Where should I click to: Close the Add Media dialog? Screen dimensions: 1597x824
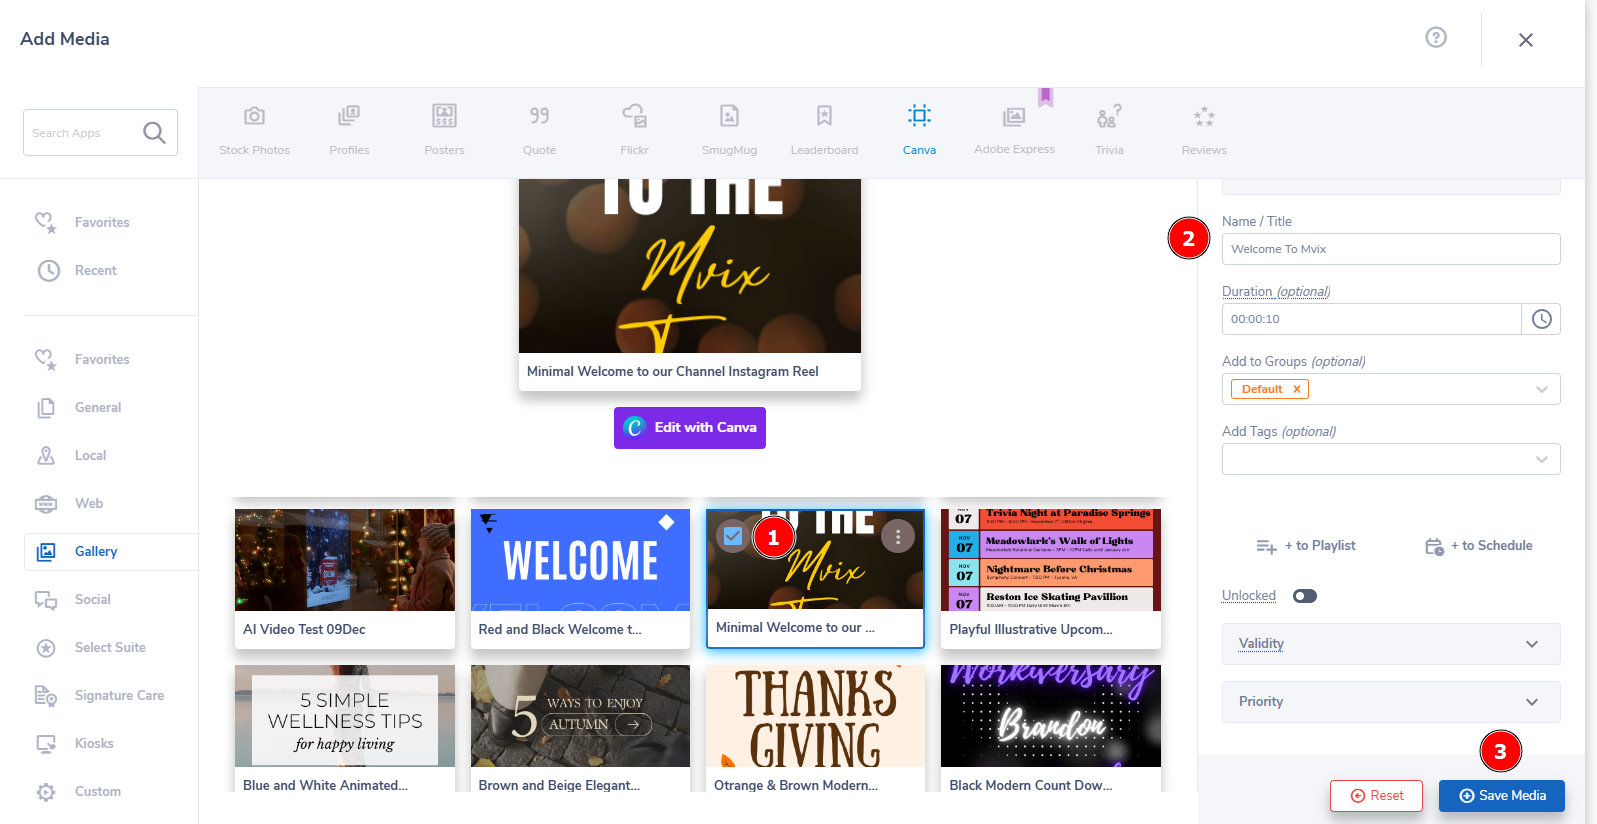[x=1525, y=40]
